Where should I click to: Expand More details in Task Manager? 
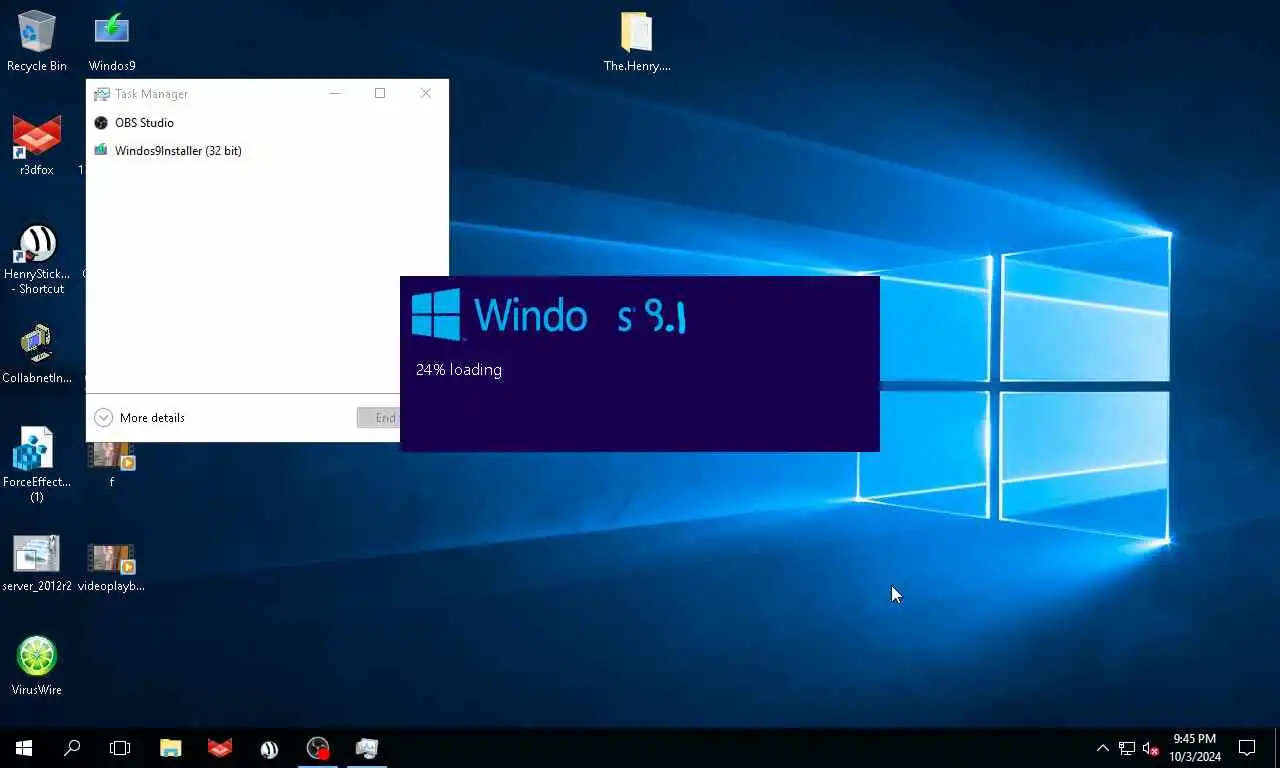pos(139,418)
